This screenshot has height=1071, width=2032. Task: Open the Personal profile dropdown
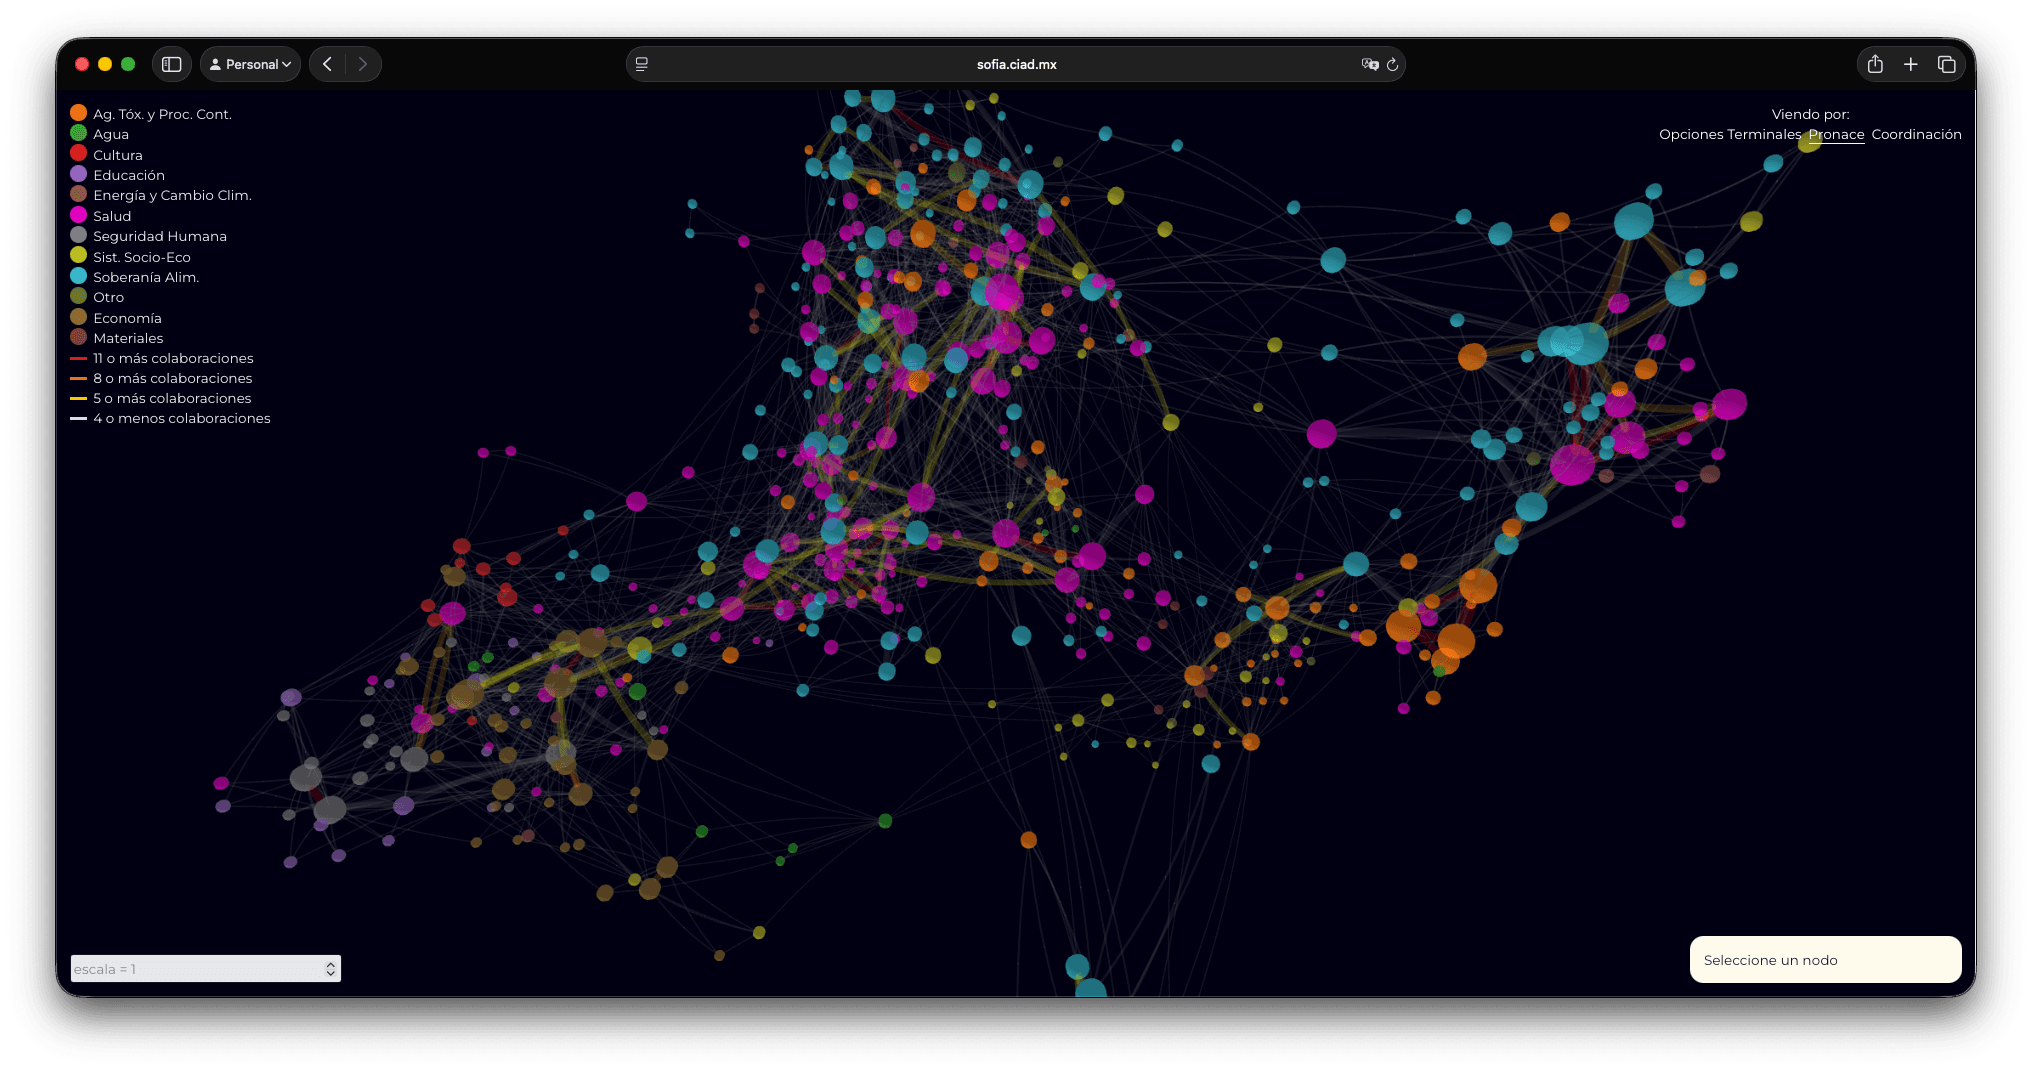(x=250, y=64)
